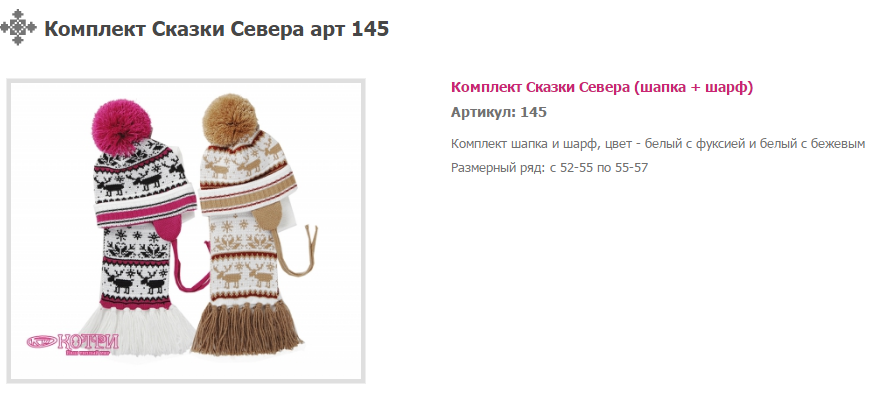This screenshot has height=411, width=879.
Task: Click the Размерный ряд size range text
Action: pyautogui.click(x=549, y=168)
